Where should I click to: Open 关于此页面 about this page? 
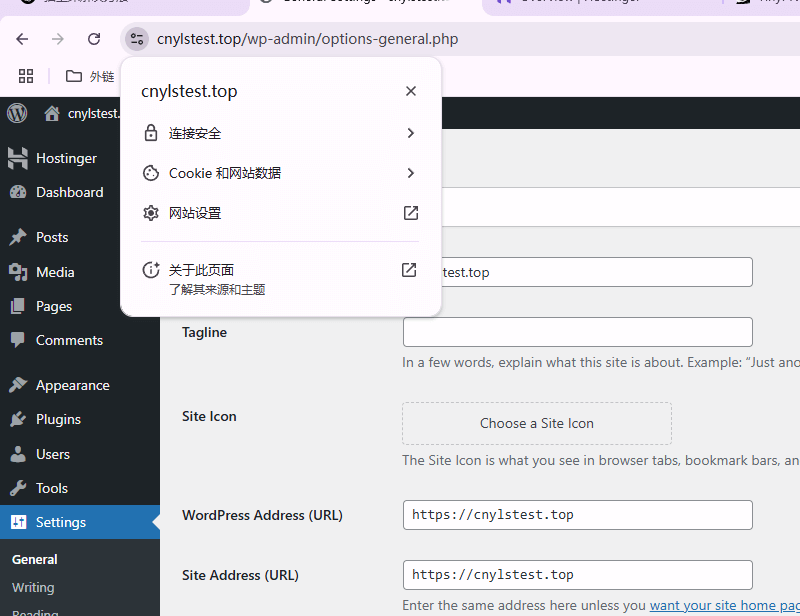[x=280, y=278]
